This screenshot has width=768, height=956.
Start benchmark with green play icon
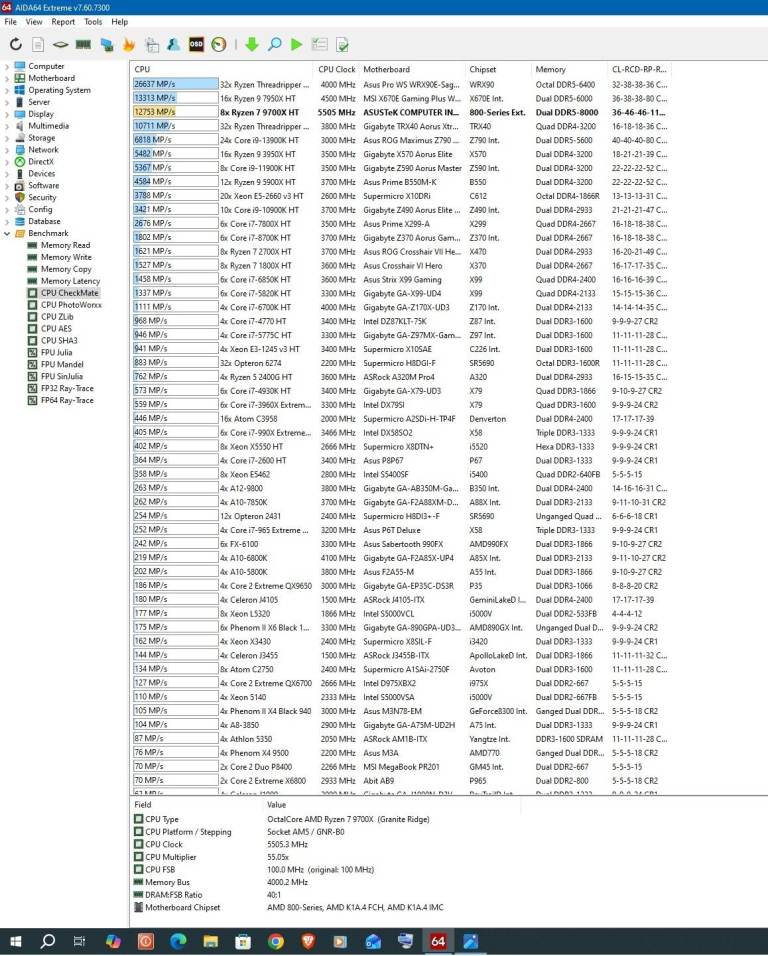pos(297,44)
